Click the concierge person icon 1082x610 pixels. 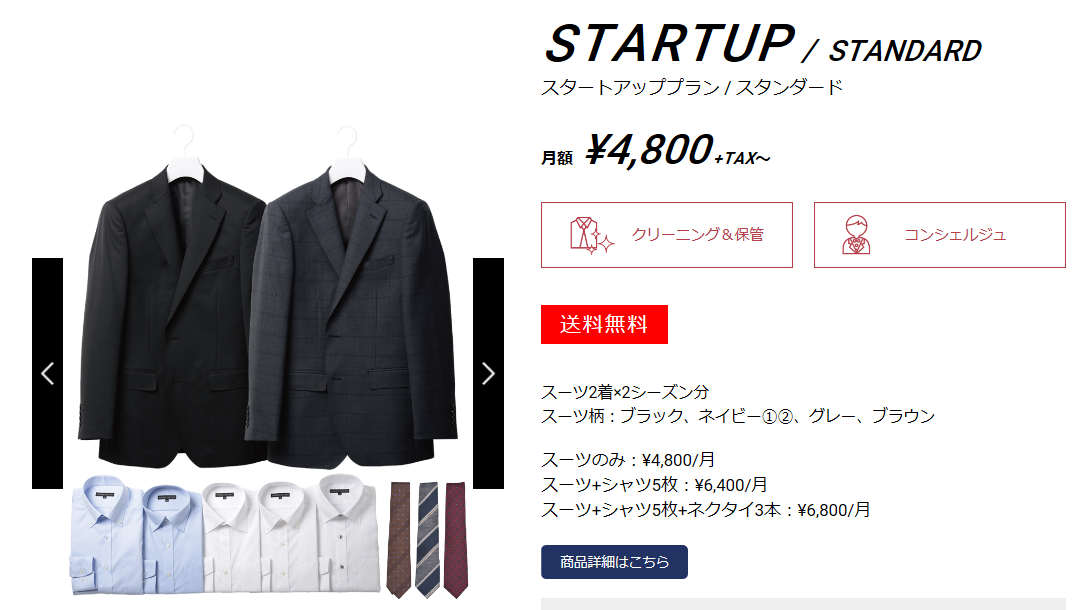click(x=856, y=235)
